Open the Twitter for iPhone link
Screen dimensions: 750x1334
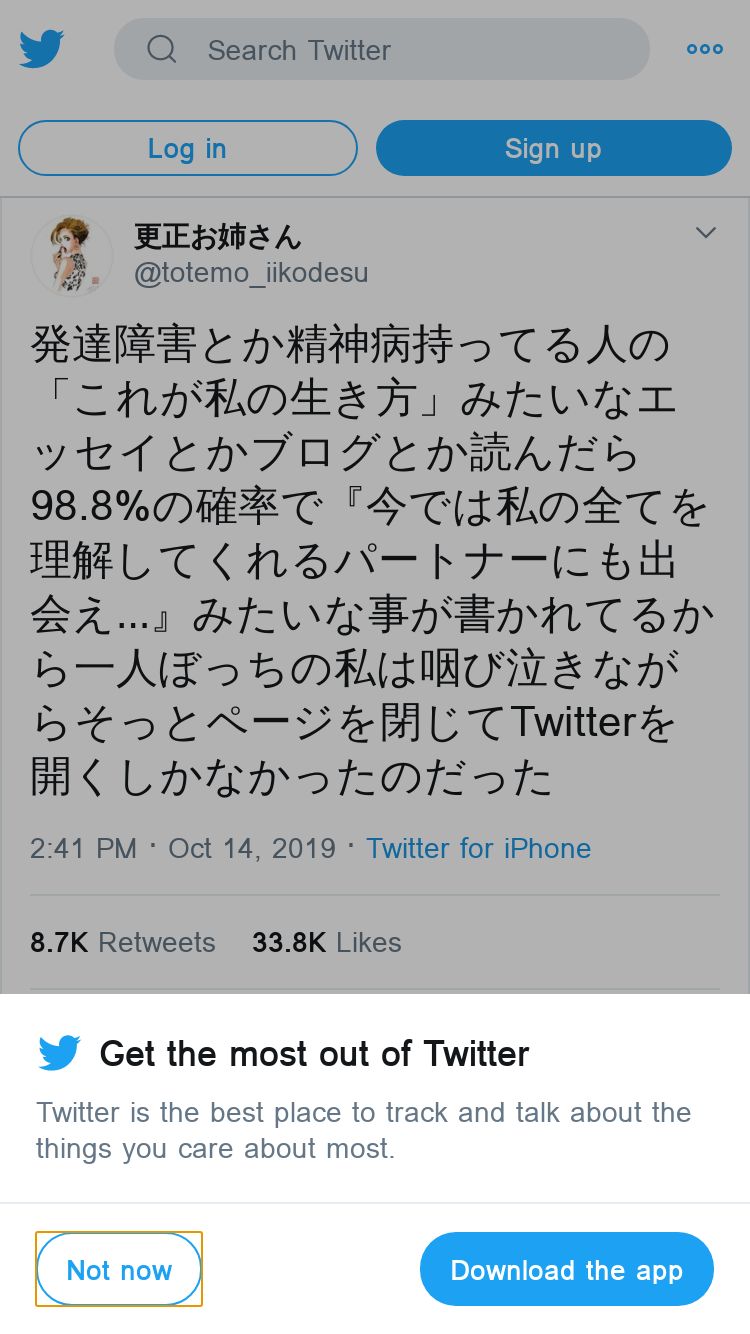pyautogui.click(x=478, y=849)
